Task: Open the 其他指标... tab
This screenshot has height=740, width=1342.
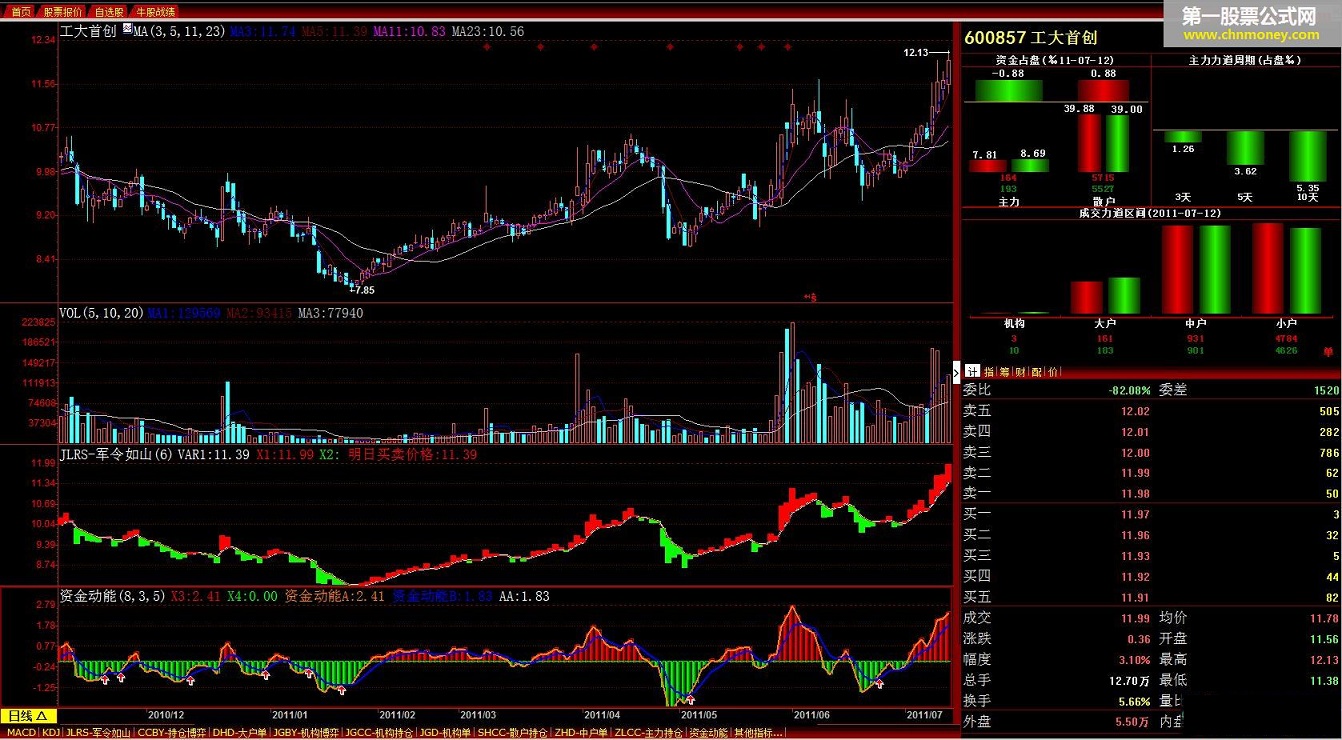Action: point(758,733)
